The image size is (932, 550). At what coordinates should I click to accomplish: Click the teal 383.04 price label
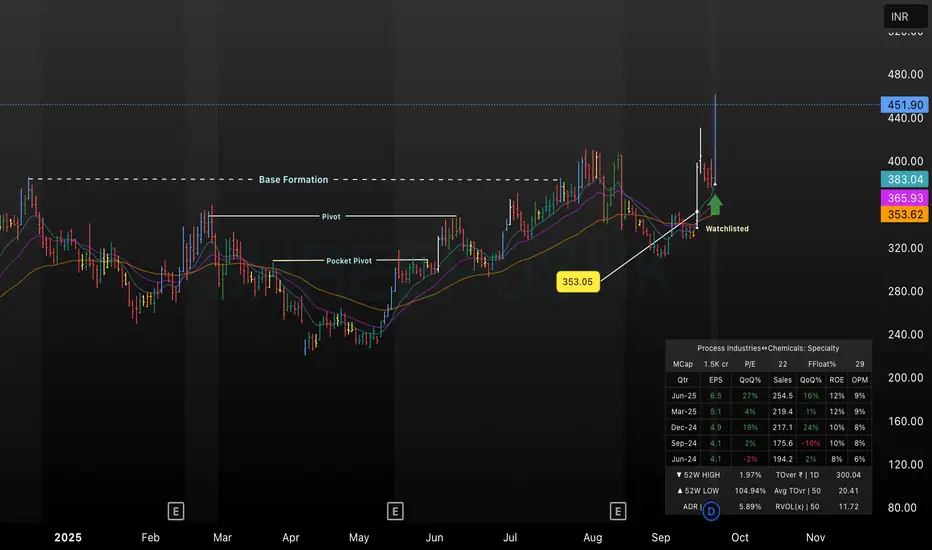[905, 179]
